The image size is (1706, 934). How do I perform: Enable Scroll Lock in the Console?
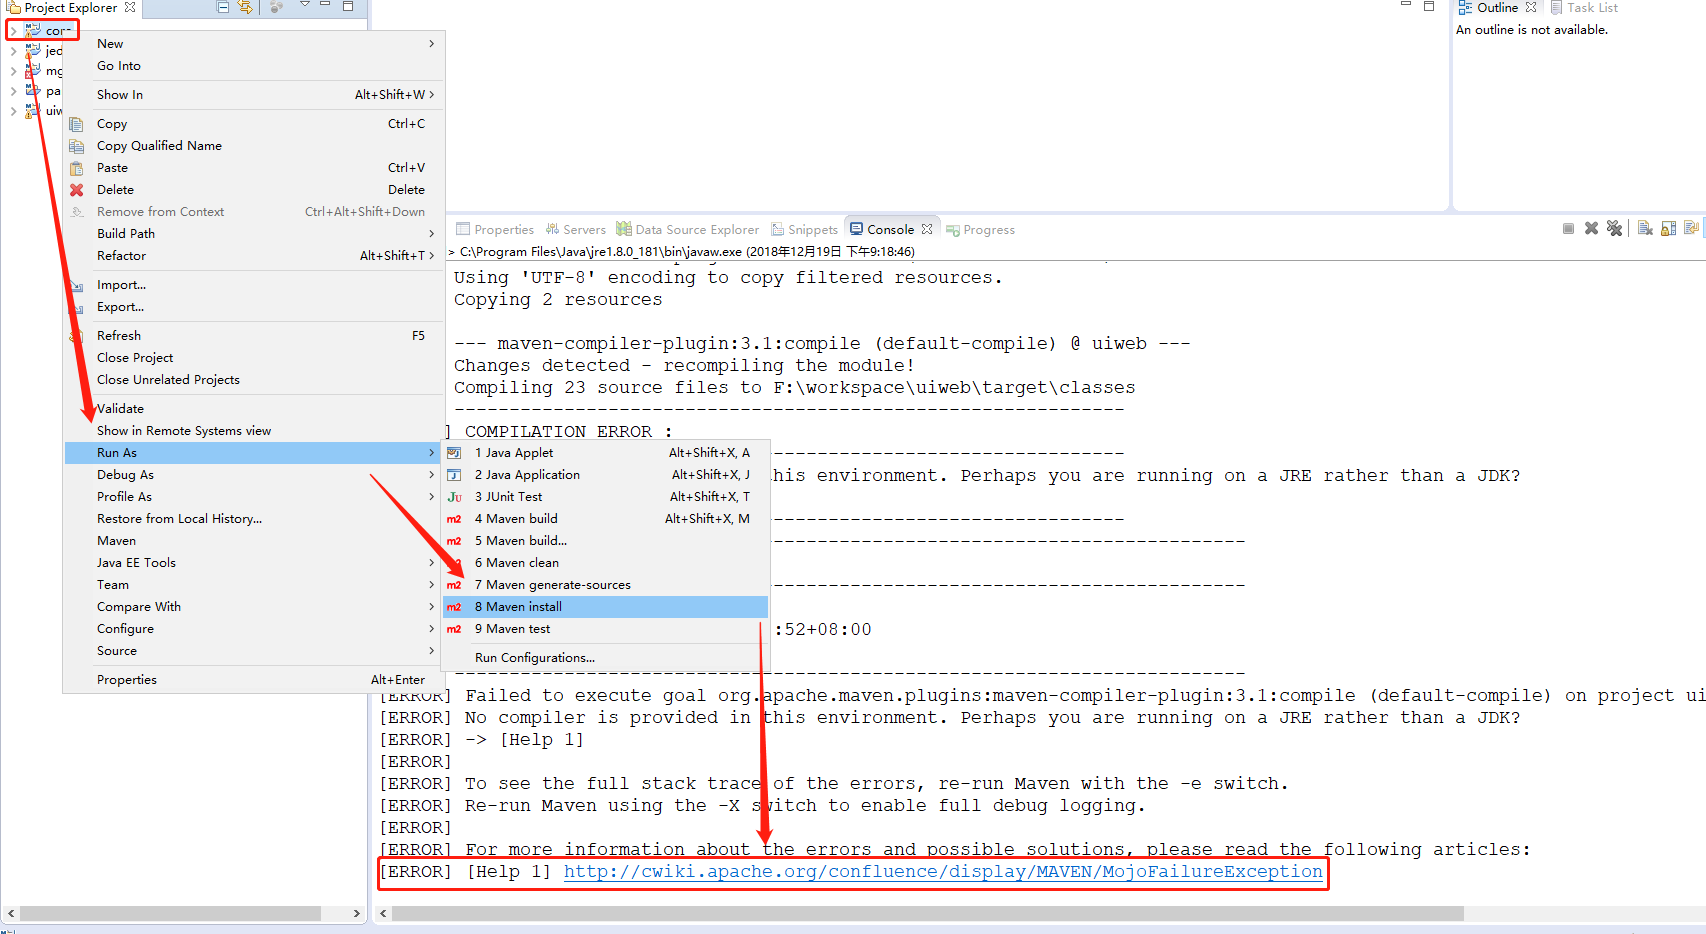pos(1668,228)
